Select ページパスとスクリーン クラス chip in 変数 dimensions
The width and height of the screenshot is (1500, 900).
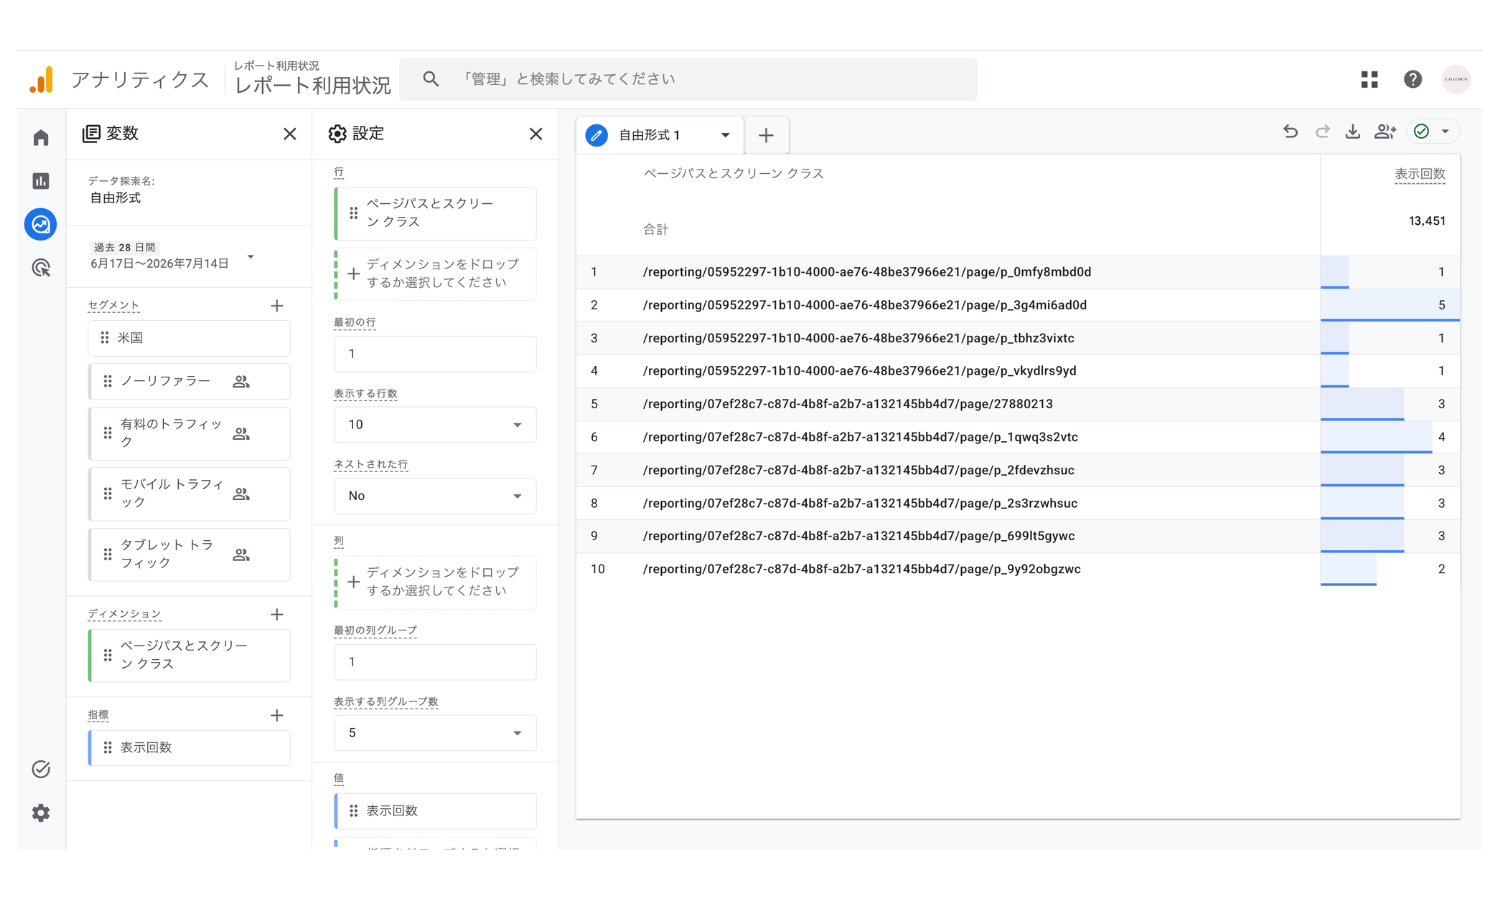tap(190, 655)
